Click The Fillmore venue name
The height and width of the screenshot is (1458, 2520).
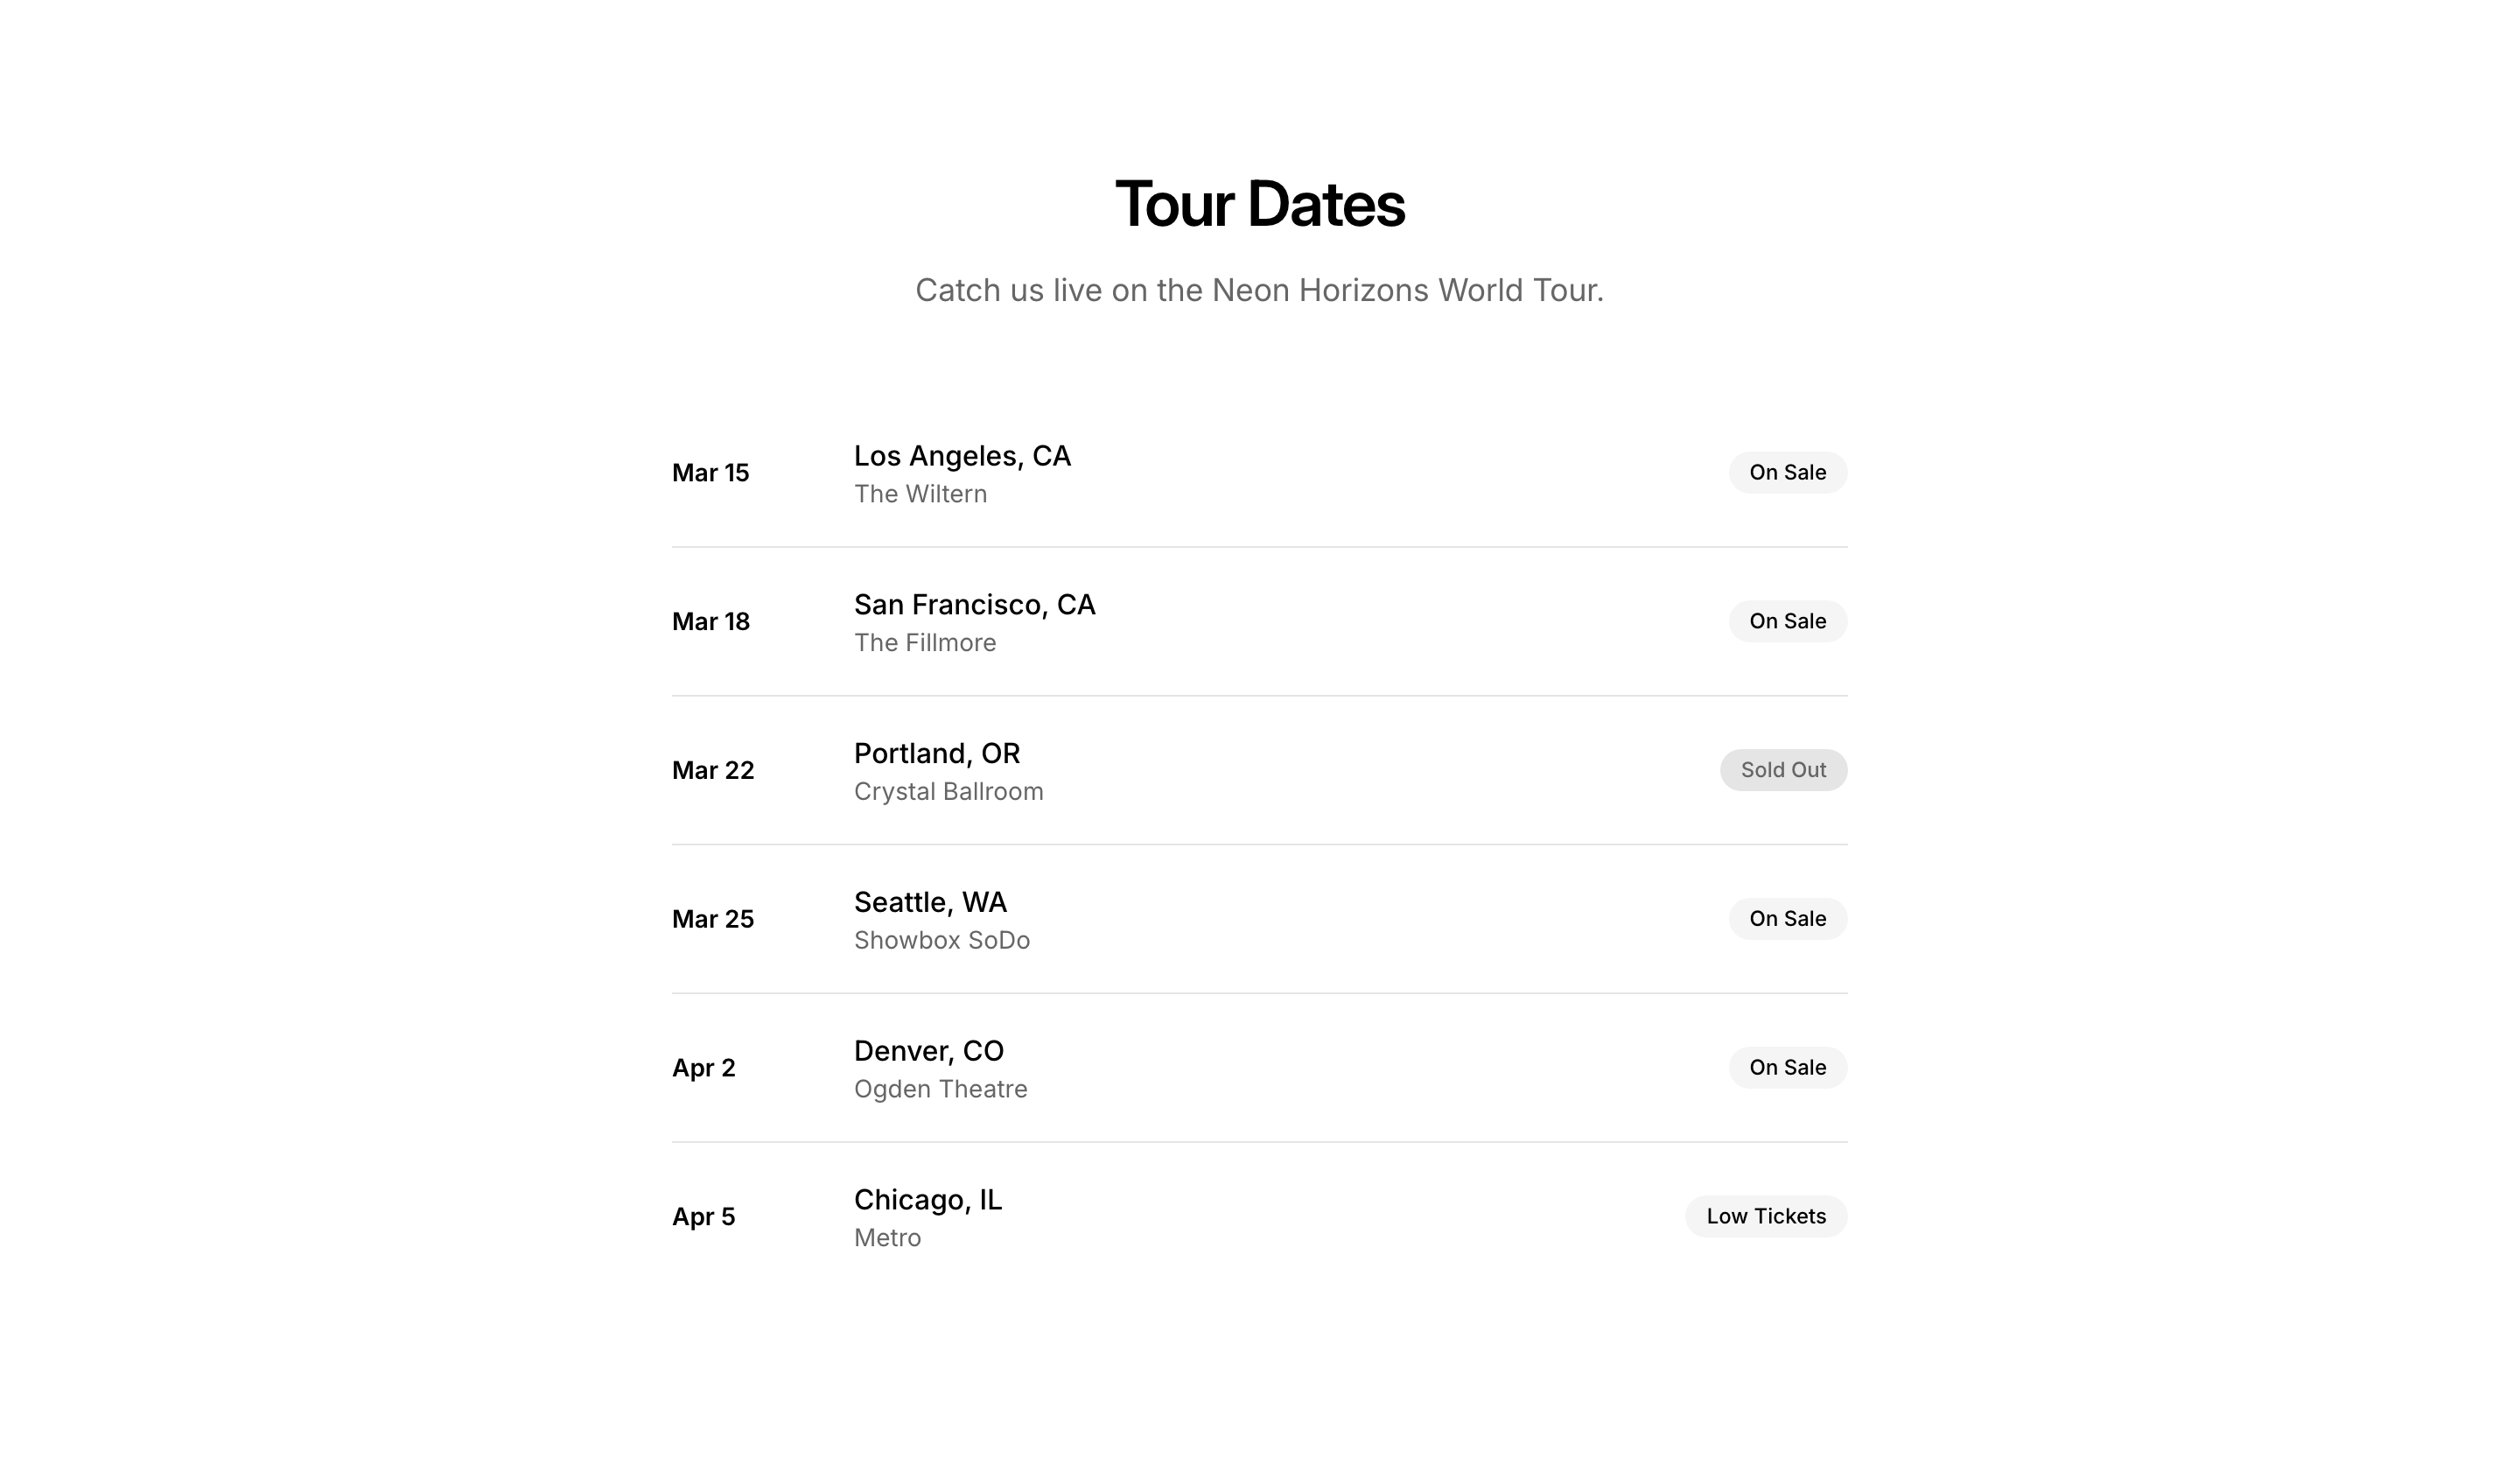point(924,643)
